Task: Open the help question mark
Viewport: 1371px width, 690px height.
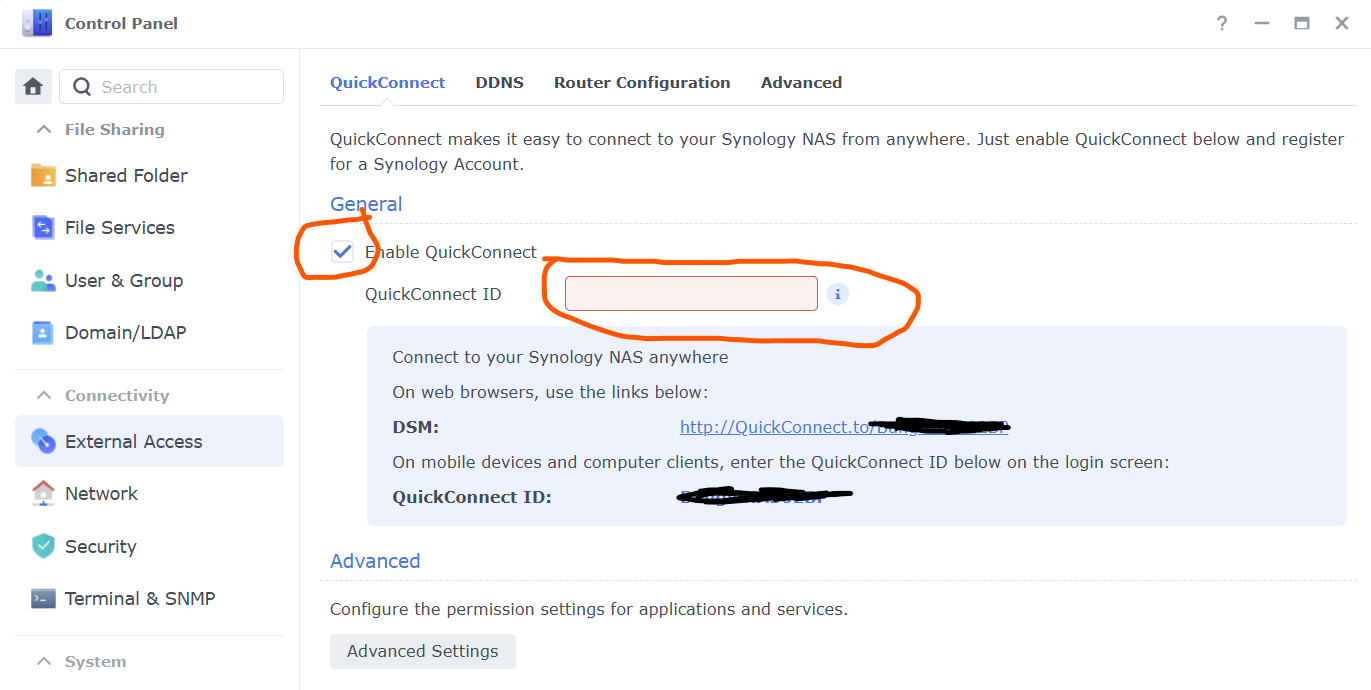Action: (x=1222, y=23)
